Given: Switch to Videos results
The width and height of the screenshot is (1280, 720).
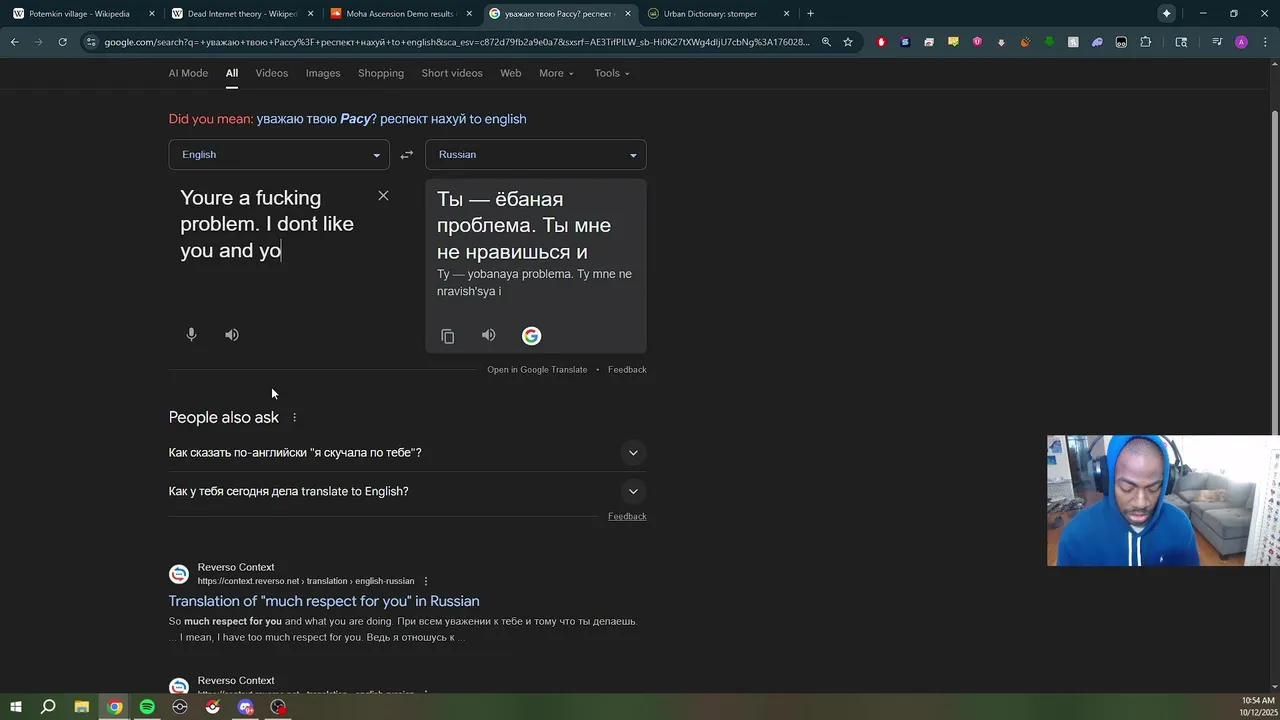Looking at the screenshot, I should (x=271, y=73).
